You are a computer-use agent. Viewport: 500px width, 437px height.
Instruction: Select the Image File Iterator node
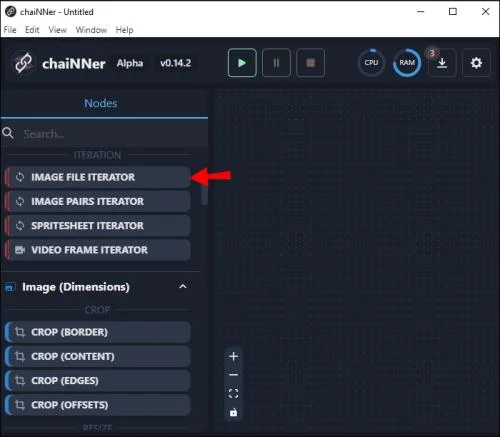pos(98,177)
